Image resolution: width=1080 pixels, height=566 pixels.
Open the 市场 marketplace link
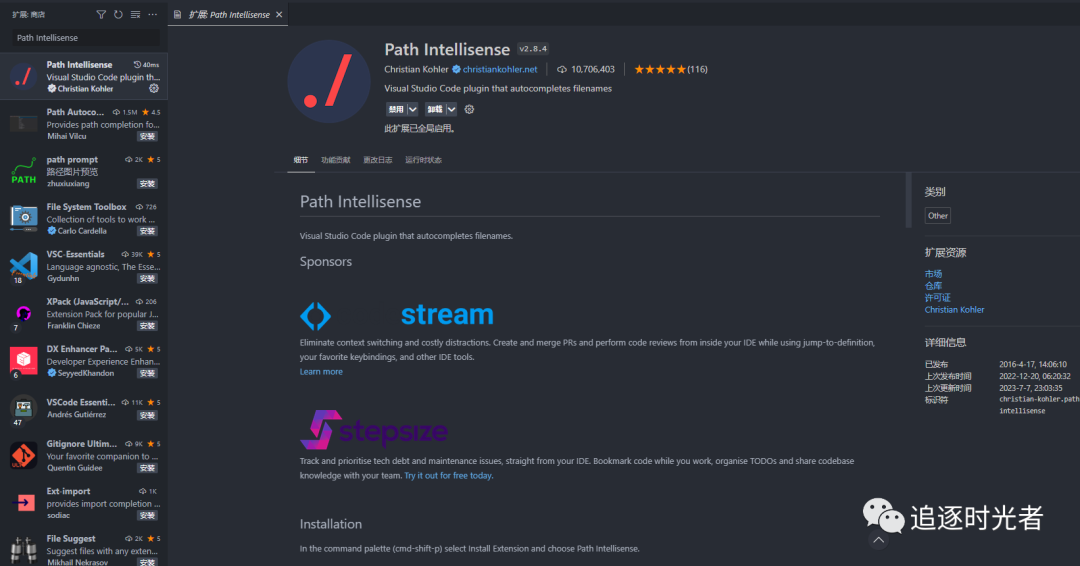click(933, 274)
